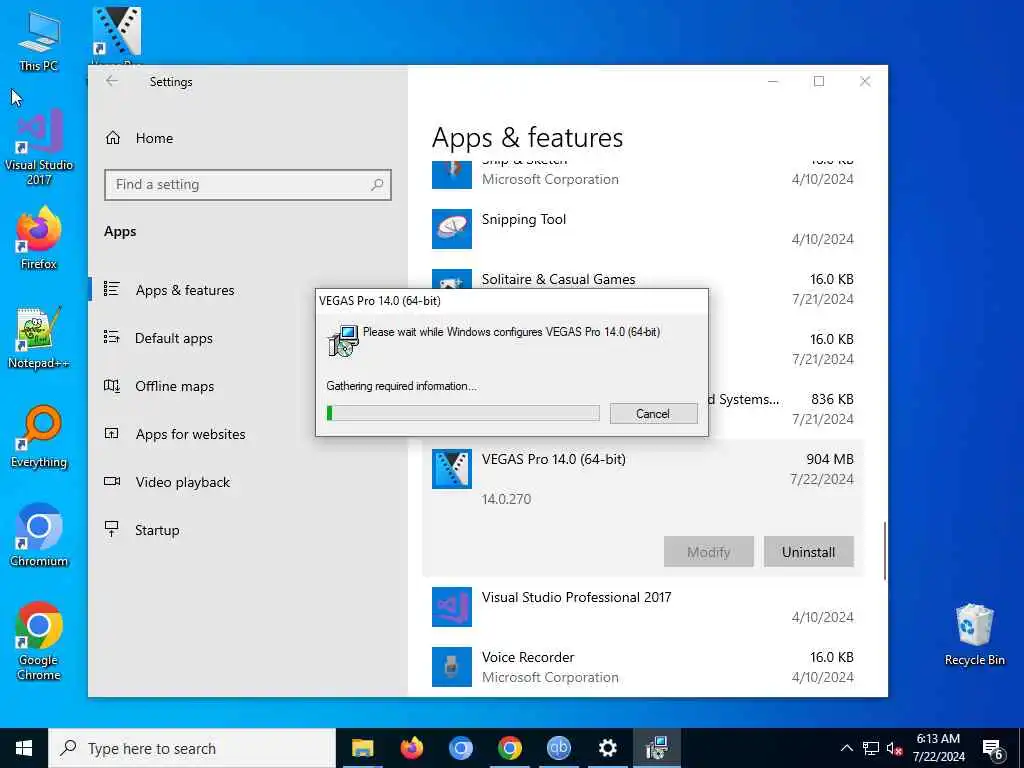The width and height of the screenshot is (1024, 768).
Task: Select Visual Studio 2017 desktop shortcut
Action: click(39, 147)
